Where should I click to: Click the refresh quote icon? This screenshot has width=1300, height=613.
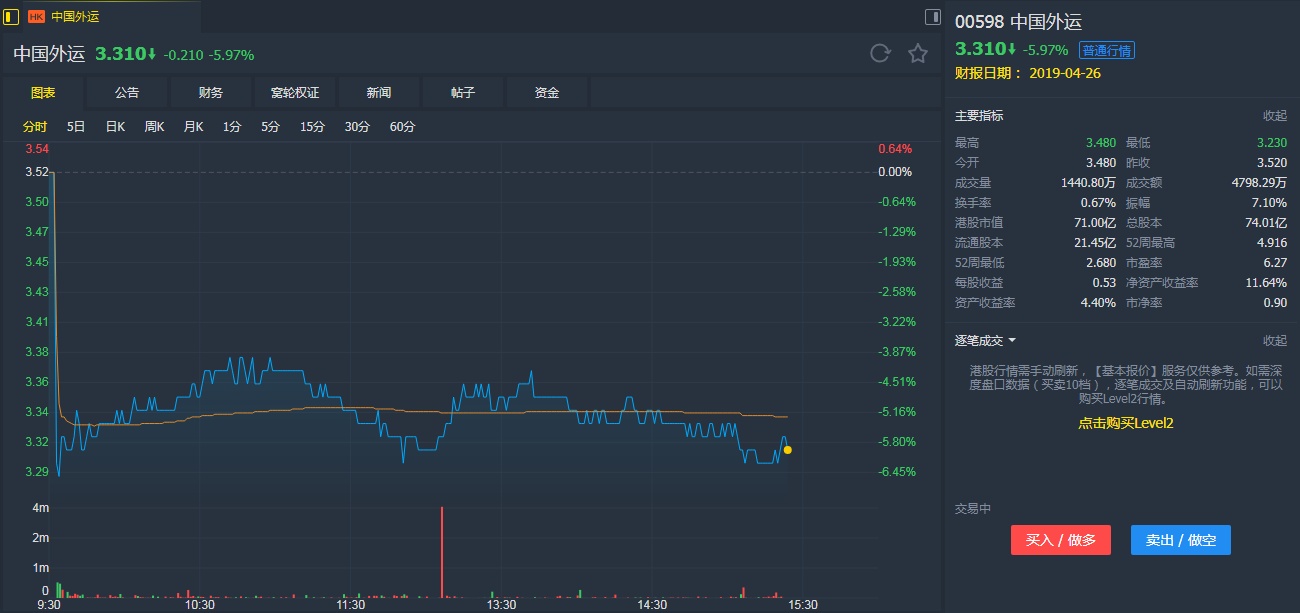[x=880, y=54]
